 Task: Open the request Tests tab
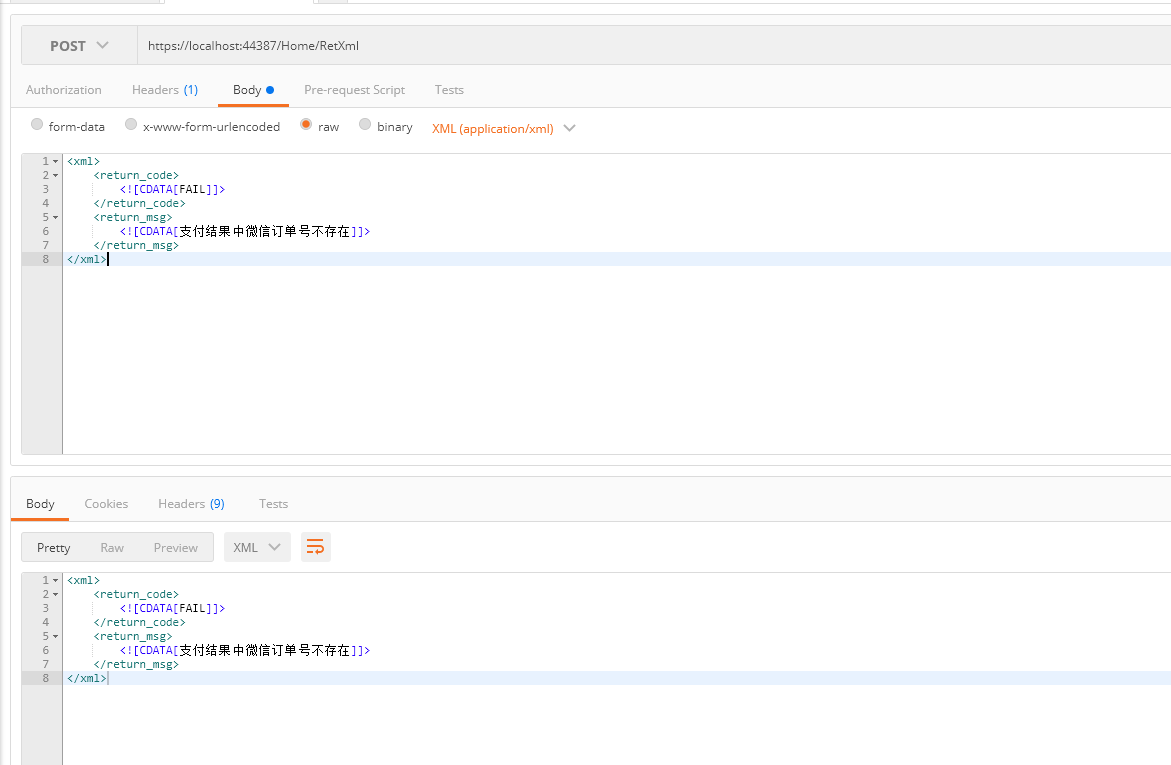449,90
